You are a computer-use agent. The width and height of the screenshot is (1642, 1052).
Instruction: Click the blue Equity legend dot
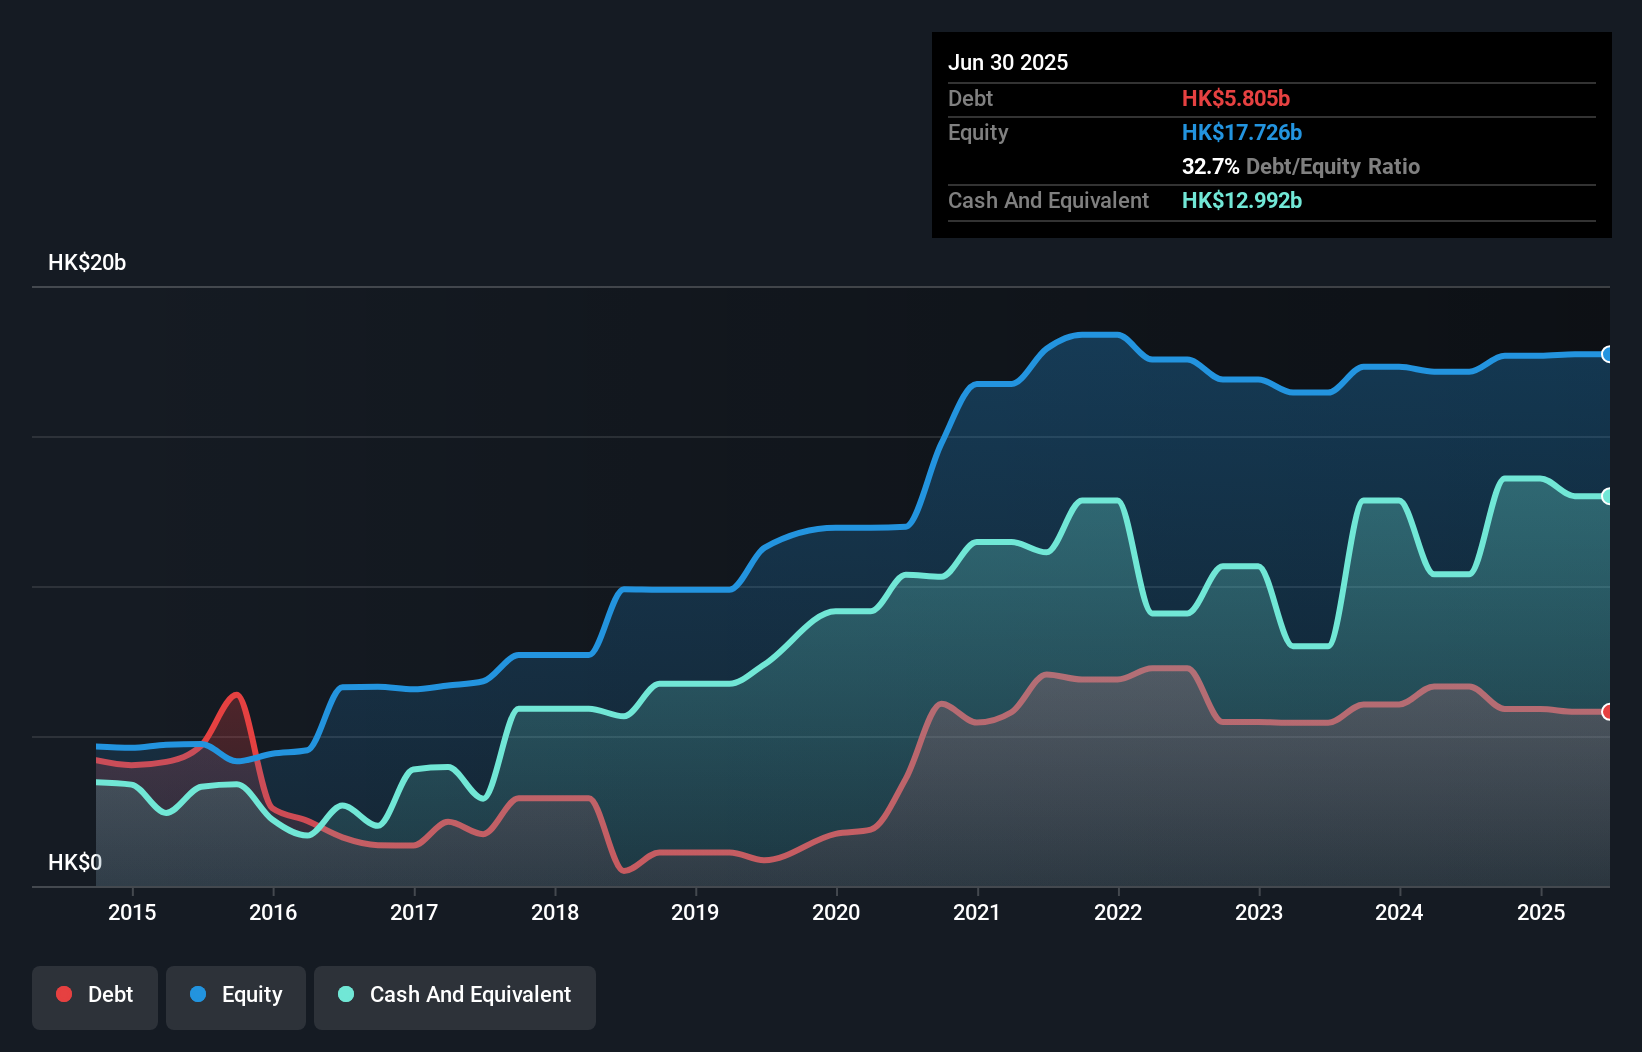198,994
